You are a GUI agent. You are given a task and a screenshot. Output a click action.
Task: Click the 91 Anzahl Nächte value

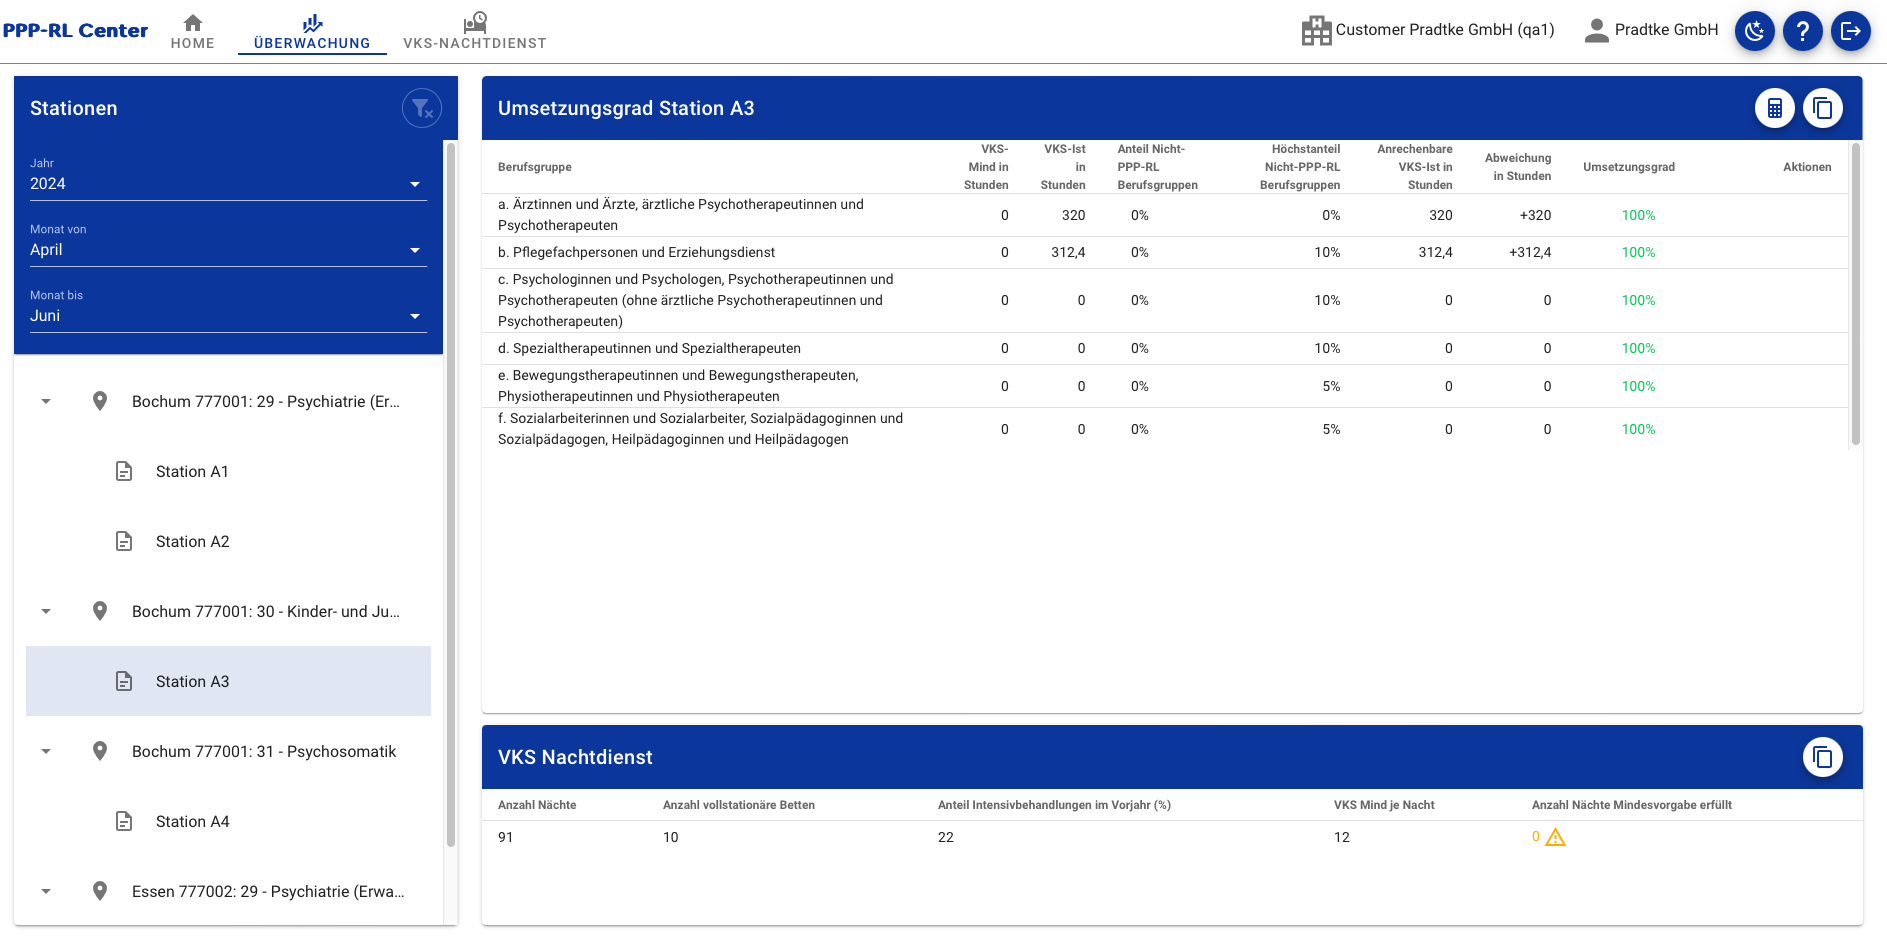506,837
